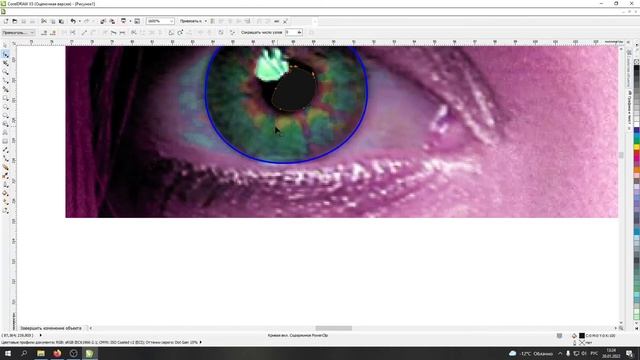Viewport: 640px width, 360px height.
Task: Select the Text tool in the toolbox
Action: (x=5, y=133)
